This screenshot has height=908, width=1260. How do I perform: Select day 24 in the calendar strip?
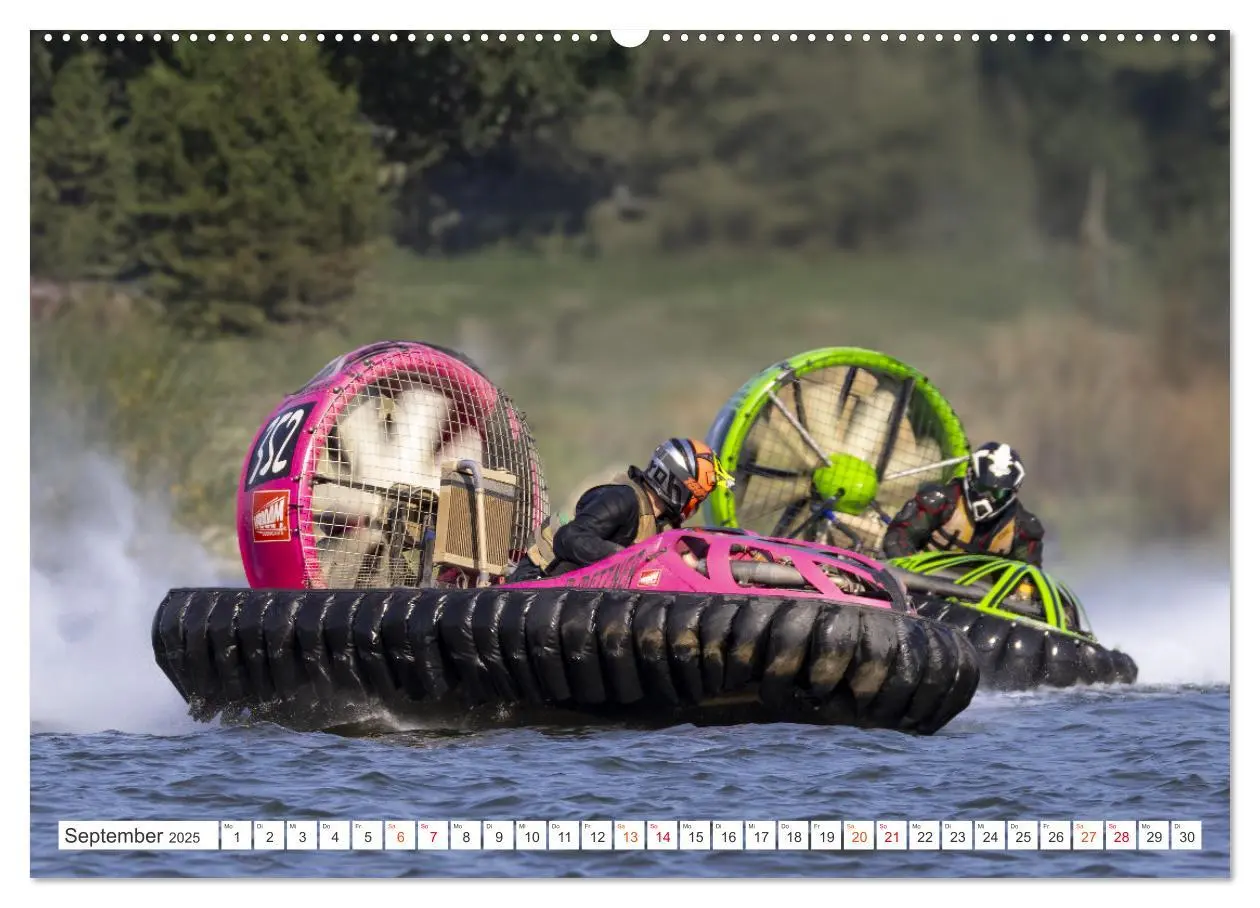pos(990,836)
